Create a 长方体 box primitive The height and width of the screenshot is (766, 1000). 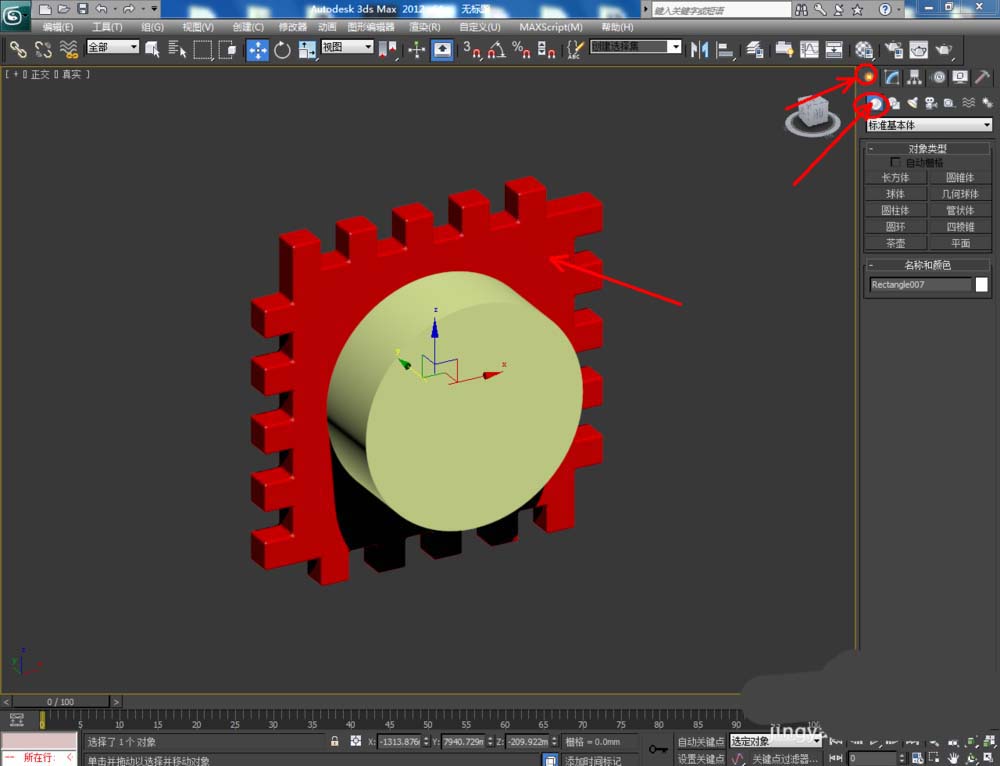[x=895, y=178]
